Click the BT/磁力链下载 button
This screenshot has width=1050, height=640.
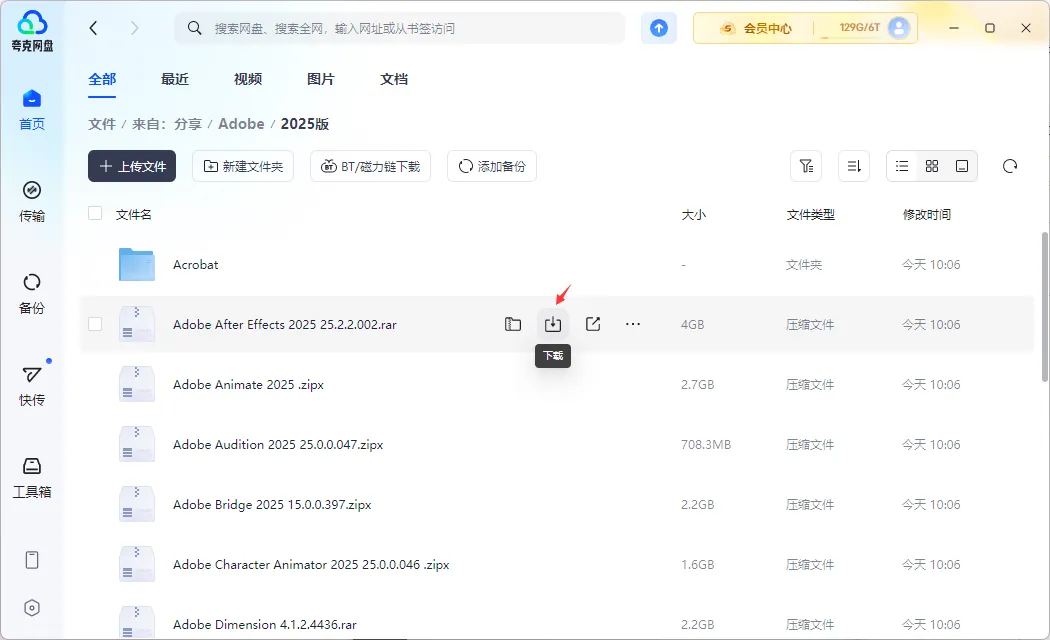(370, 166)
